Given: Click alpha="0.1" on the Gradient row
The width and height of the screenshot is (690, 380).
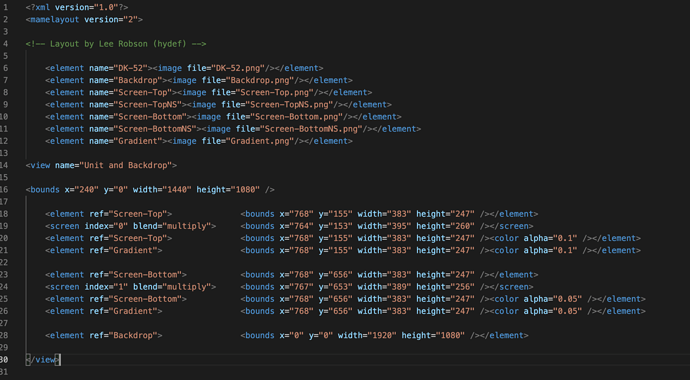Looking at the screenshot, I should (550, 250).
